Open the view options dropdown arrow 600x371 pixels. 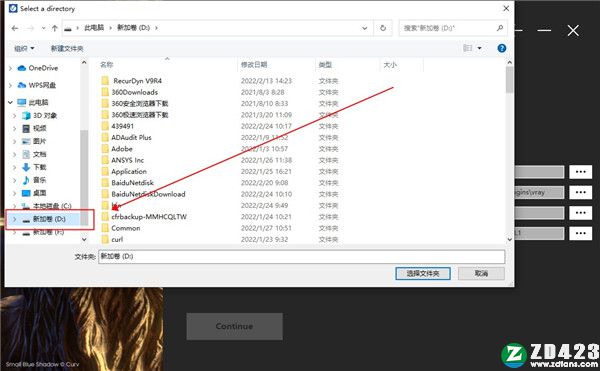479,48
